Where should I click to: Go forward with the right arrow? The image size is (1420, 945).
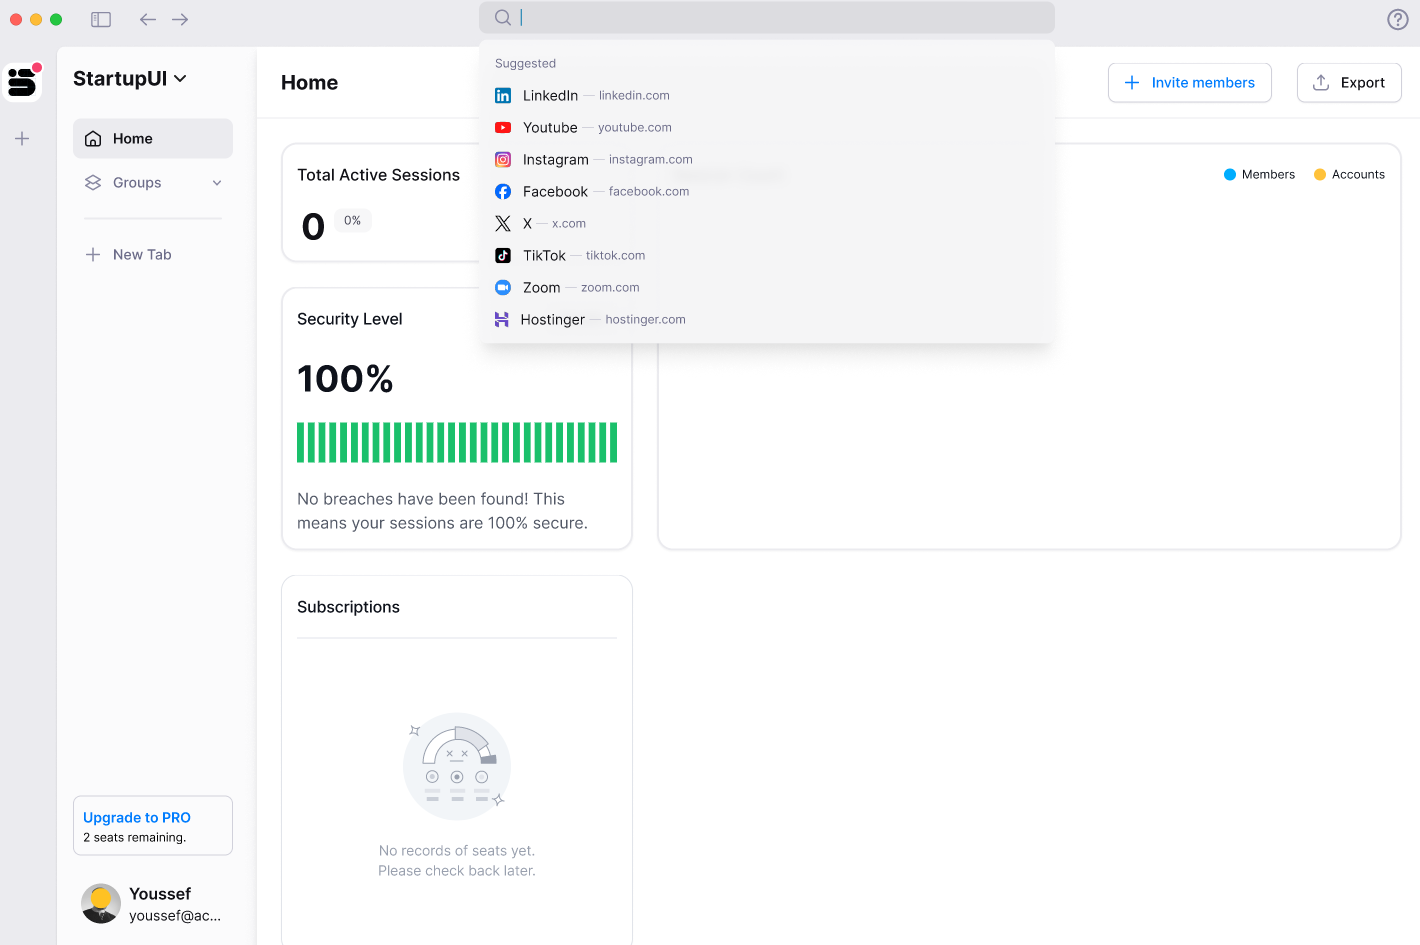[180, 19]
